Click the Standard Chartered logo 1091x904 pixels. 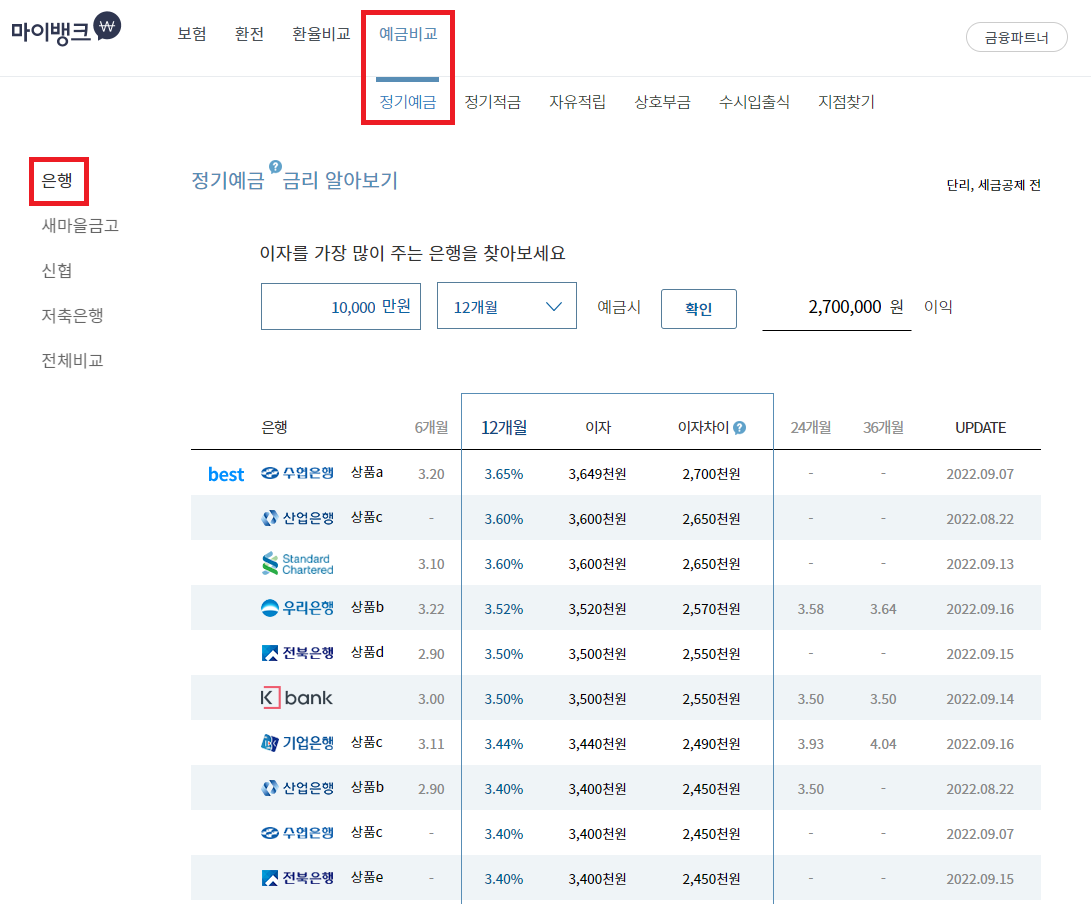[297, 564]
